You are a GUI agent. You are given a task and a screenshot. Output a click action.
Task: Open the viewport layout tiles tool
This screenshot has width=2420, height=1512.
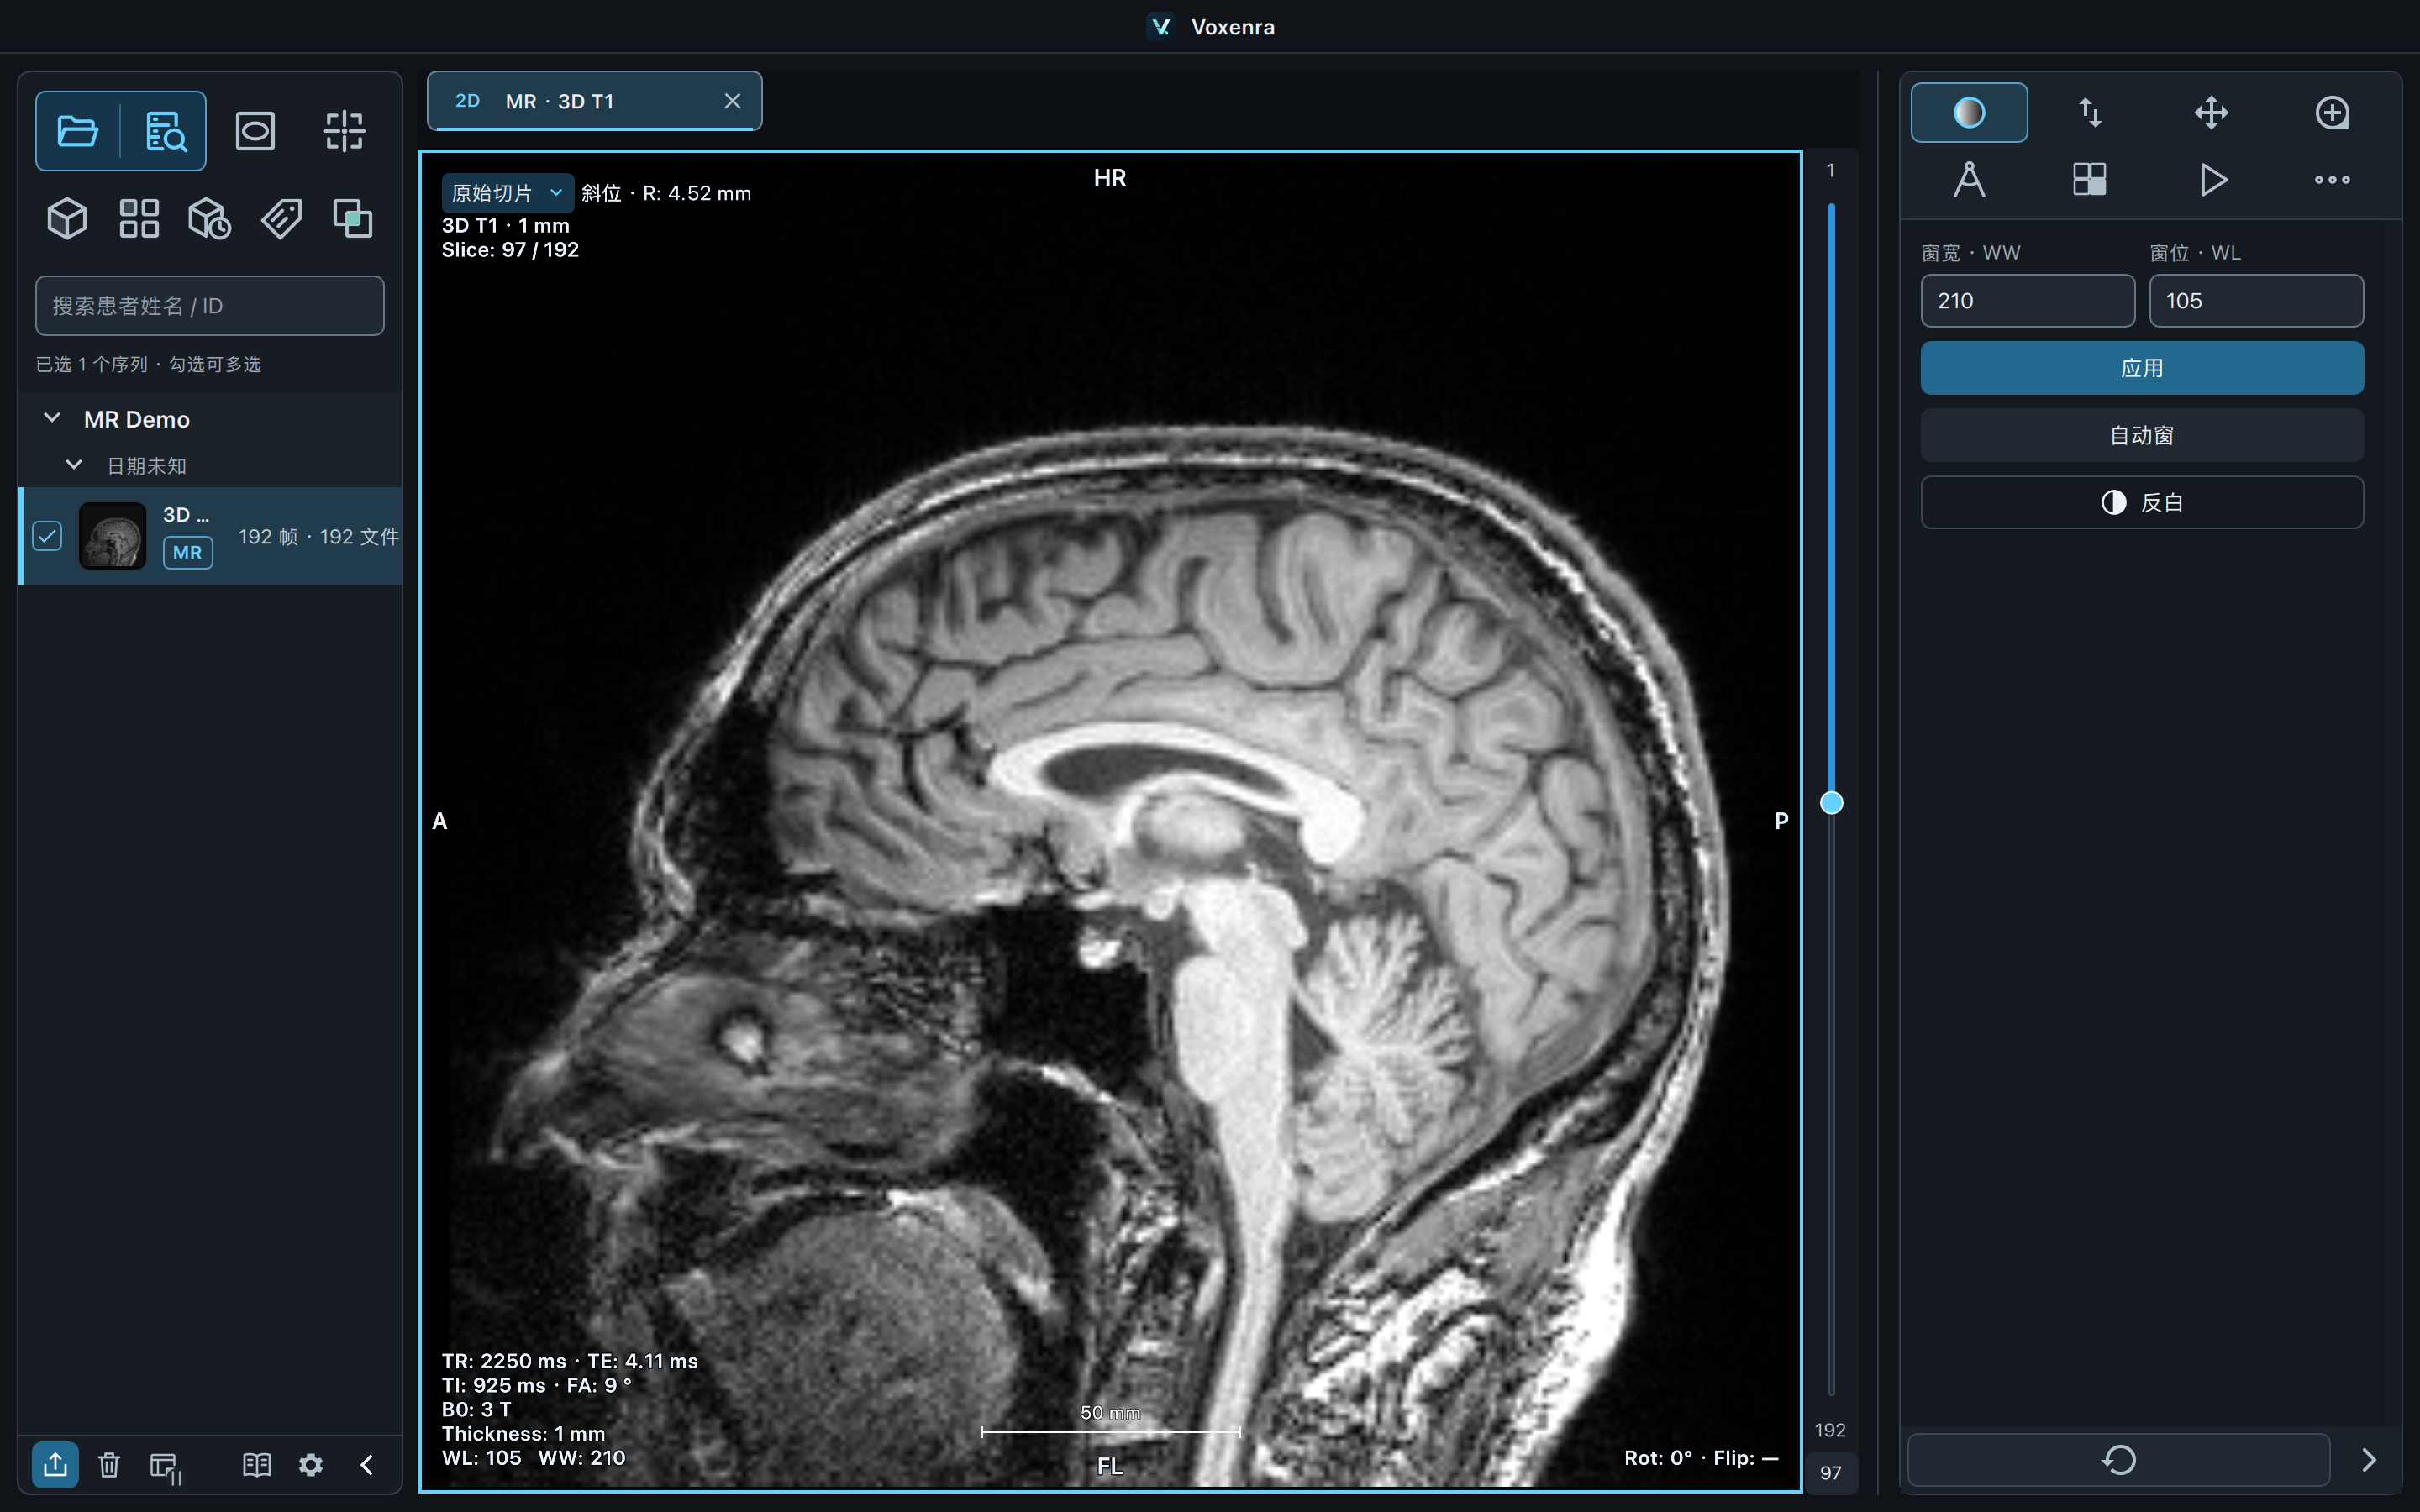coord(2090,180)
